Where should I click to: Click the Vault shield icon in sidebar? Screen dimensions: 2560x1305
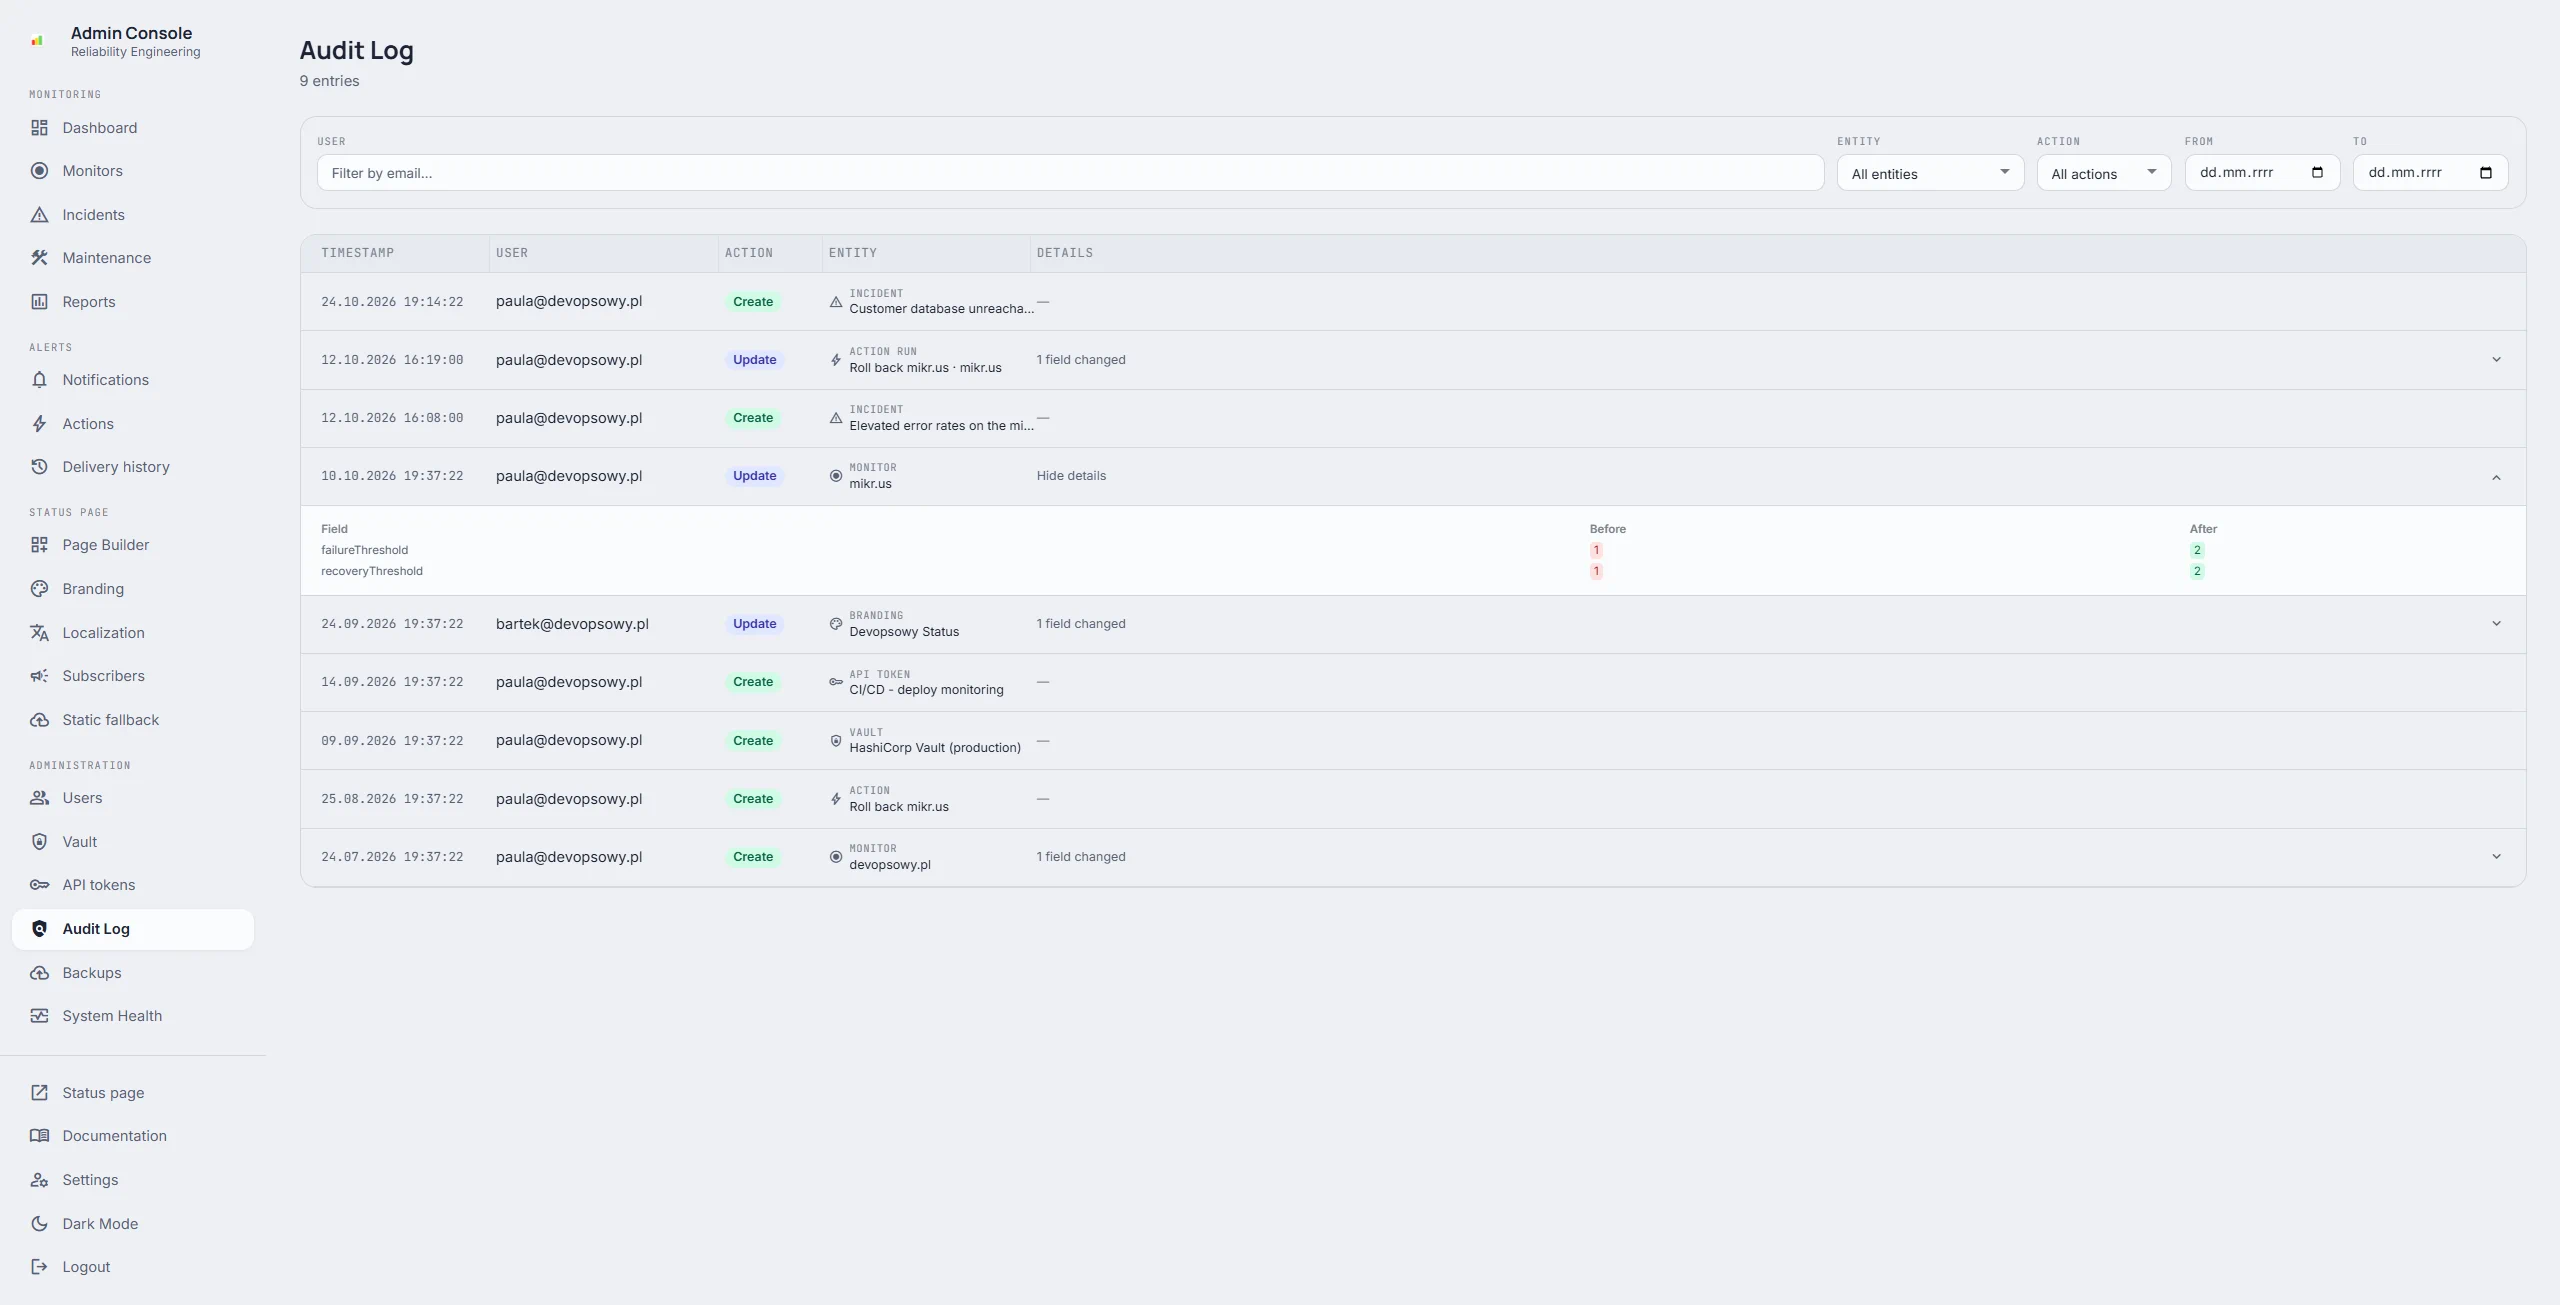coord(39,842)
